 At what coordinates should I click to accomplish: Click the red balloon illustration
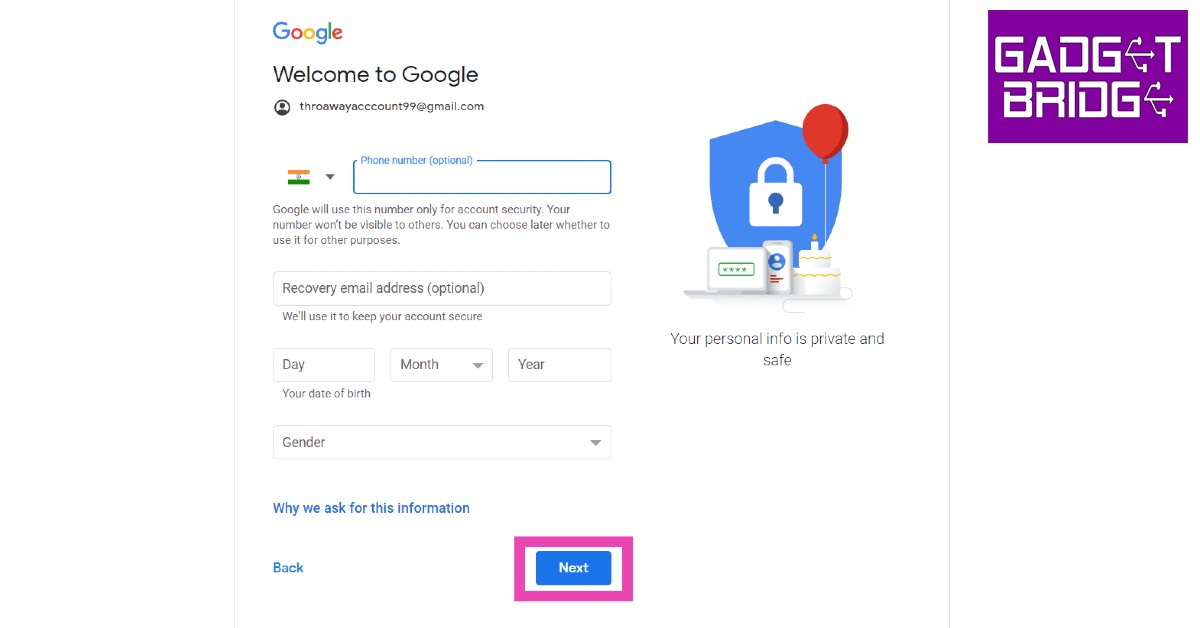825,132
